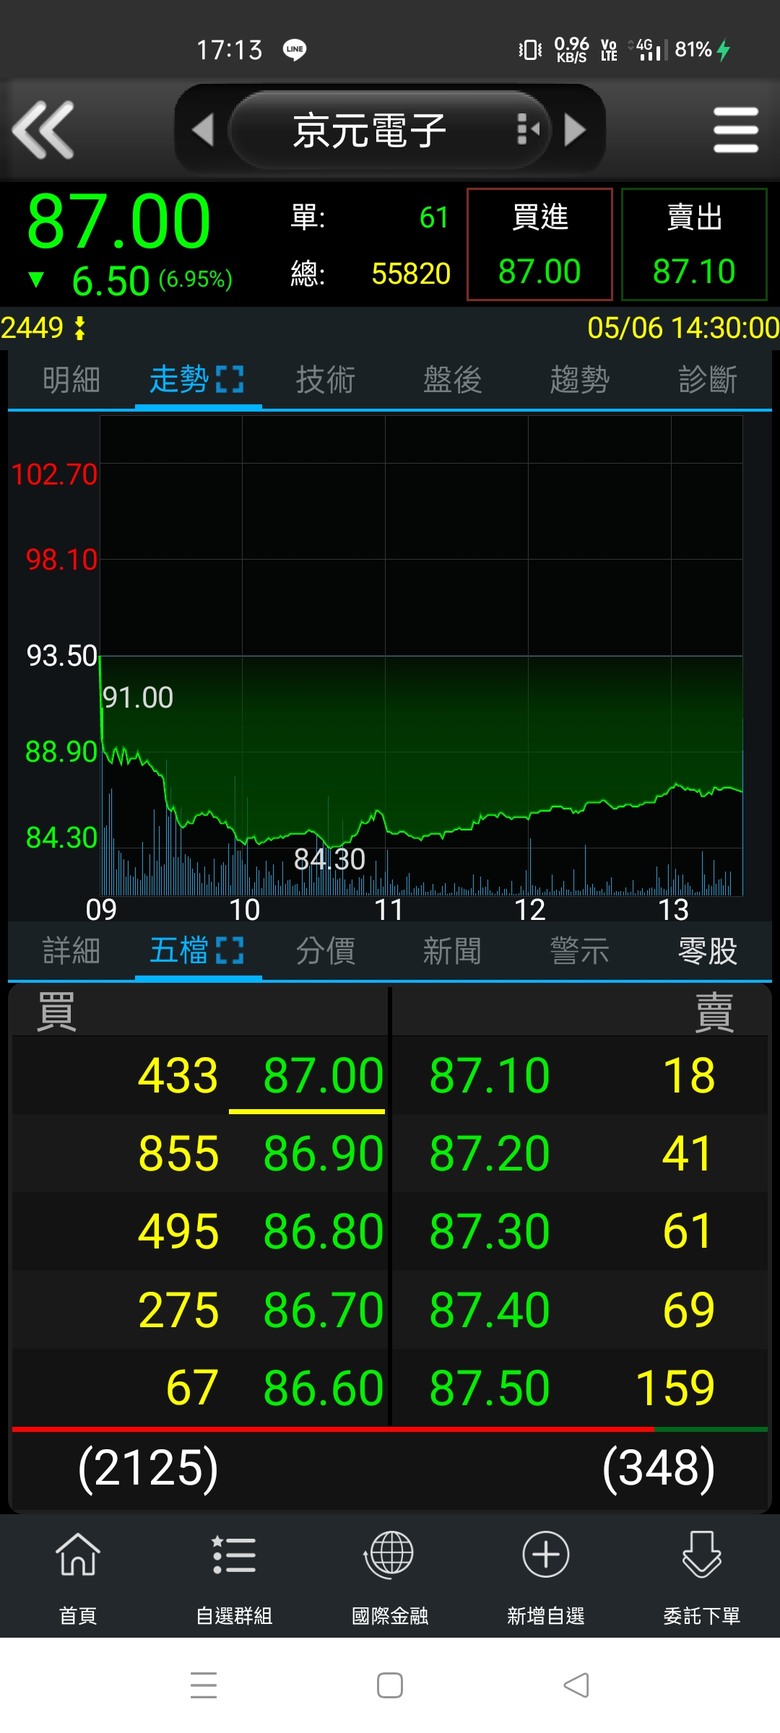Select the 走勢 tab
780x1733 pixels.
pos(179,379)
